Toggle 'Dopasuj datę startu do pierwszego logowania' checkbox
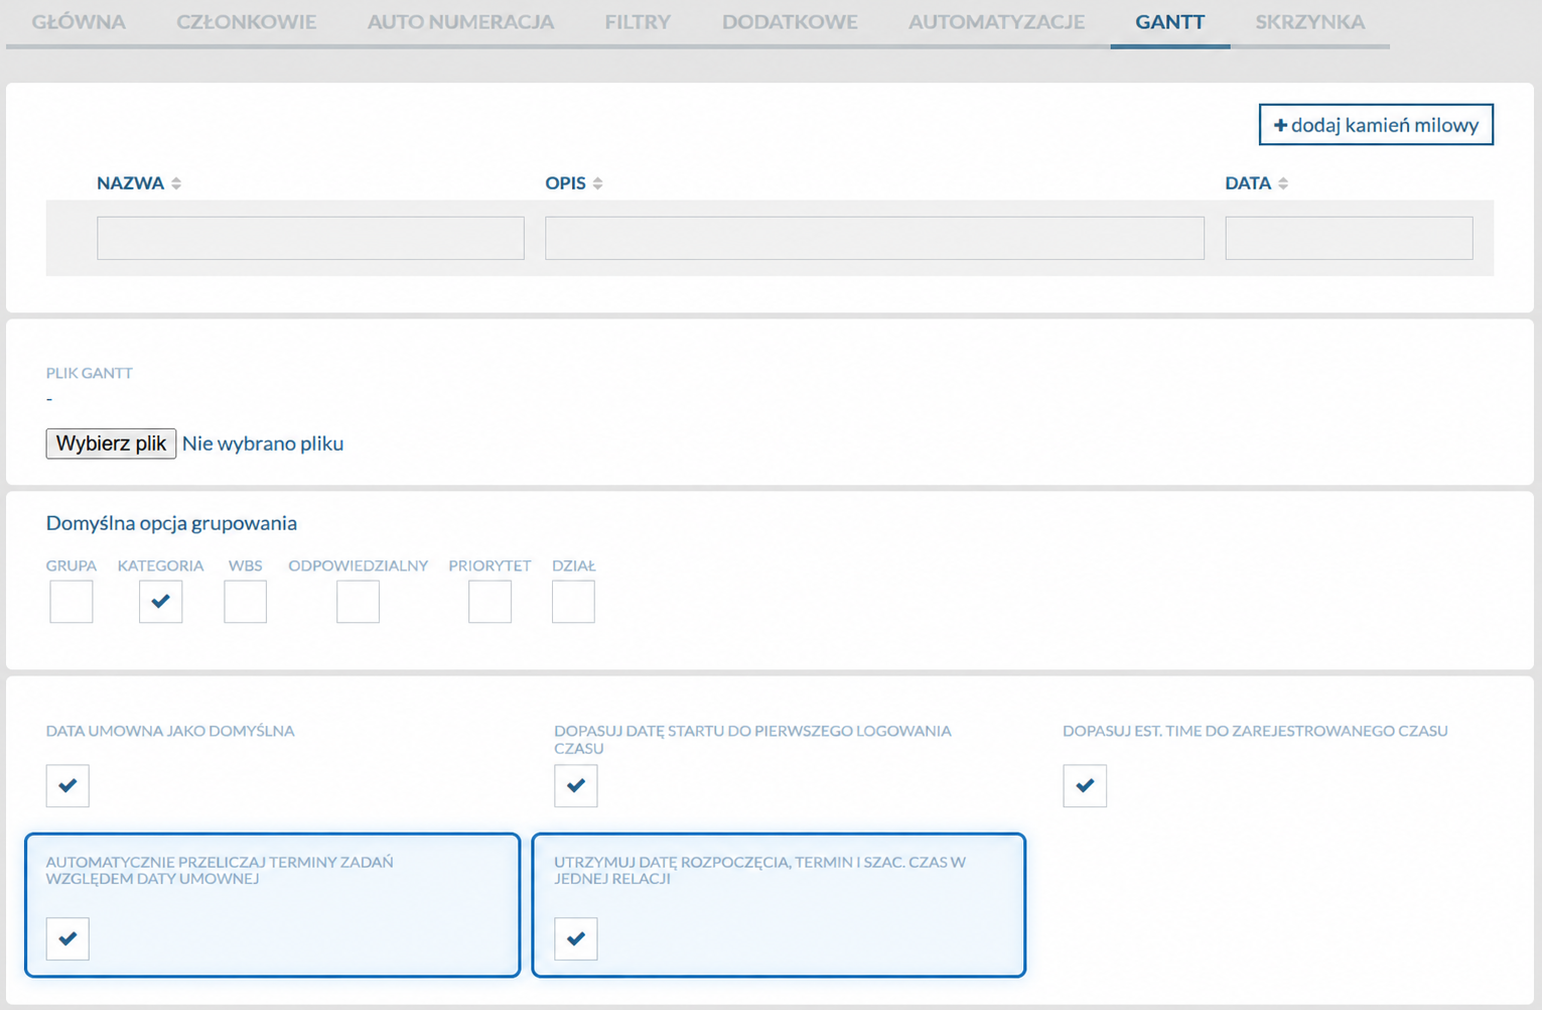Image resolution: width=1542 pixels, height=1010 pixels. point(576,786)
